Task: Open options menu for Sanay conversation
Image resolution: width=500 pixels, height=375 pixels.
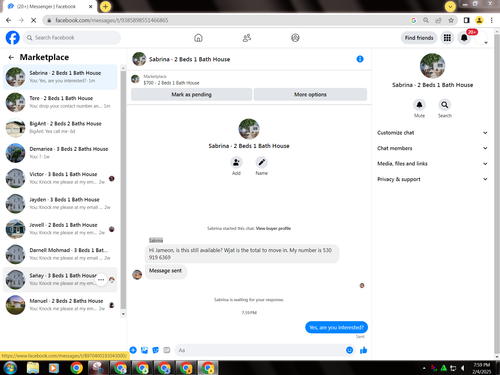Action: (101, 280)
